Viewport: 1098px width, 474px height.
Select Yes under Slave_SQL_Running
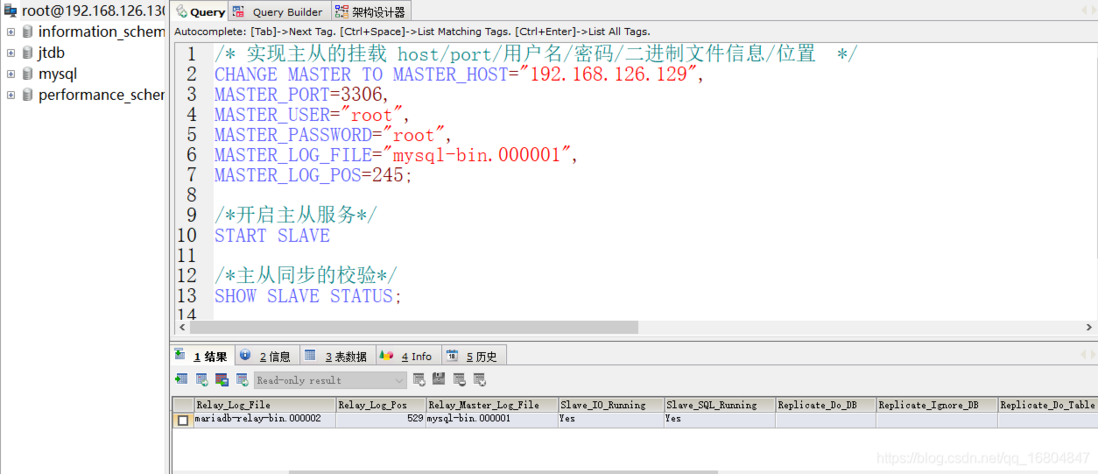tap(720, 419)
